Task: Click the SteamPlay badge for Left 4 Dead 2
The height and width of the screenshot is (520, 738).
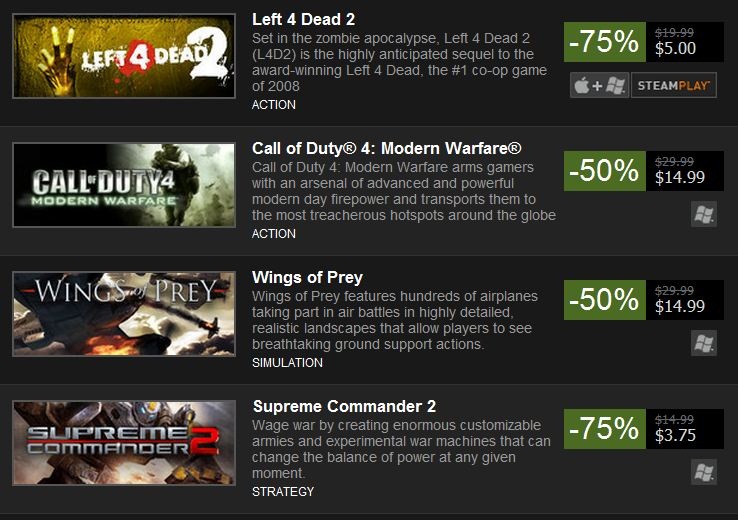Action: [674, 85]
